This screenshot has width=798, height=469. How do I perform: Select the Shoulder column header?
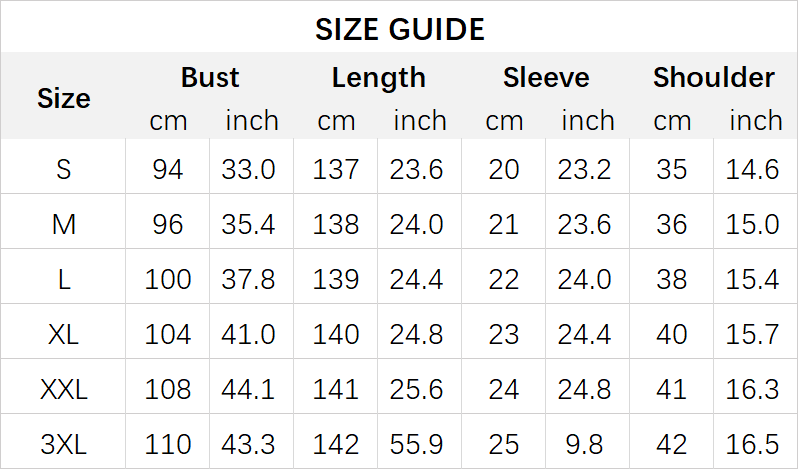coord(714,77)
